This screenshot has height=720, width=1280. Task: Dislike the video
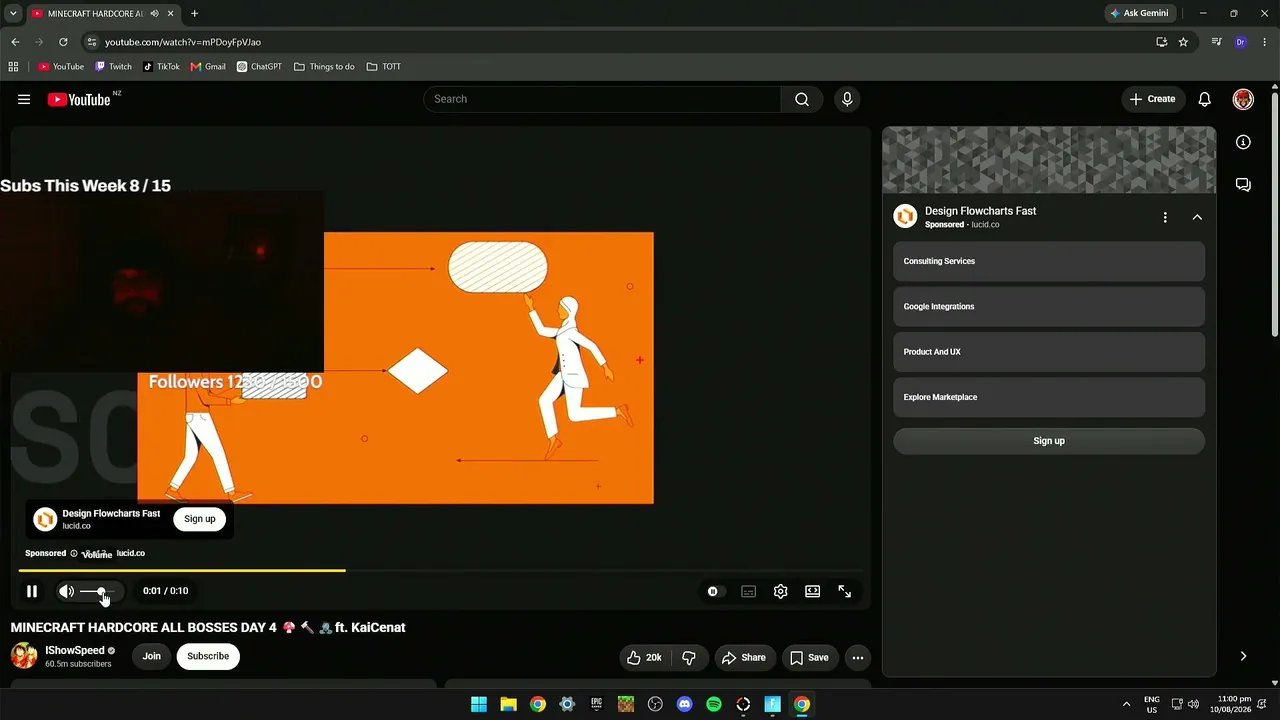(688, 657)
